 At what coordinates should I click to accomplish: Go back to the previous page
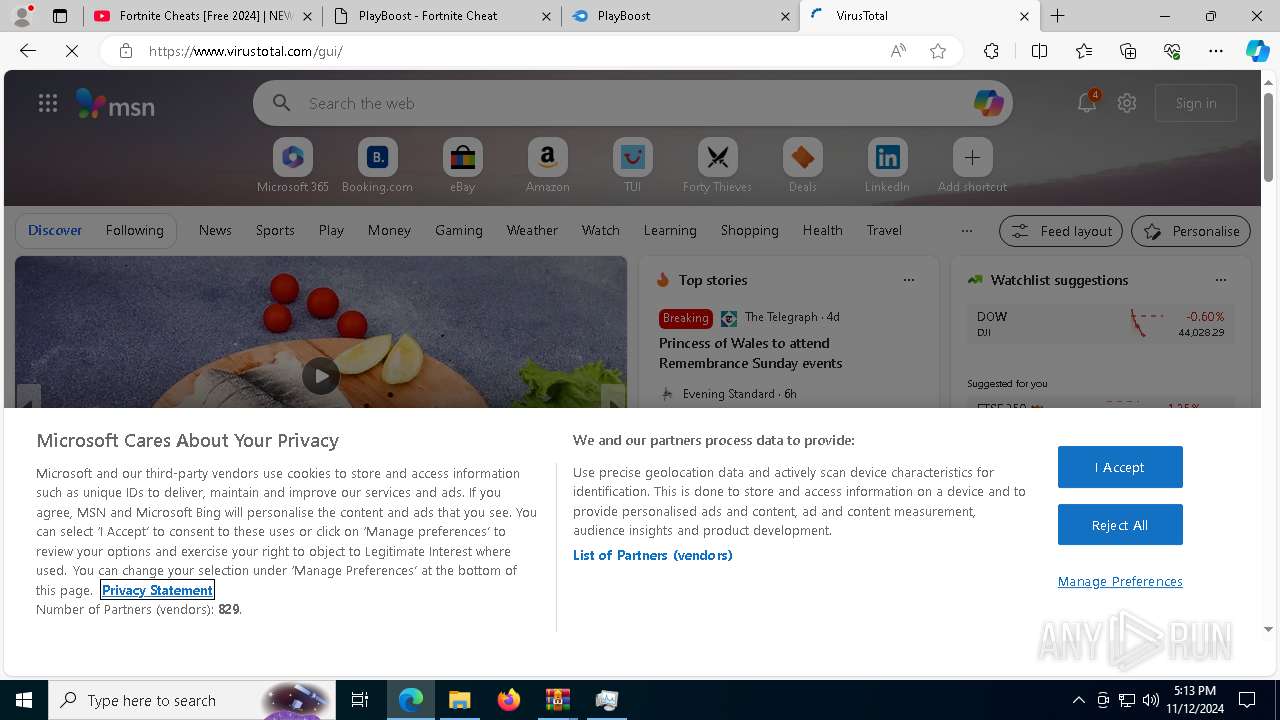[x=28, y=51]
